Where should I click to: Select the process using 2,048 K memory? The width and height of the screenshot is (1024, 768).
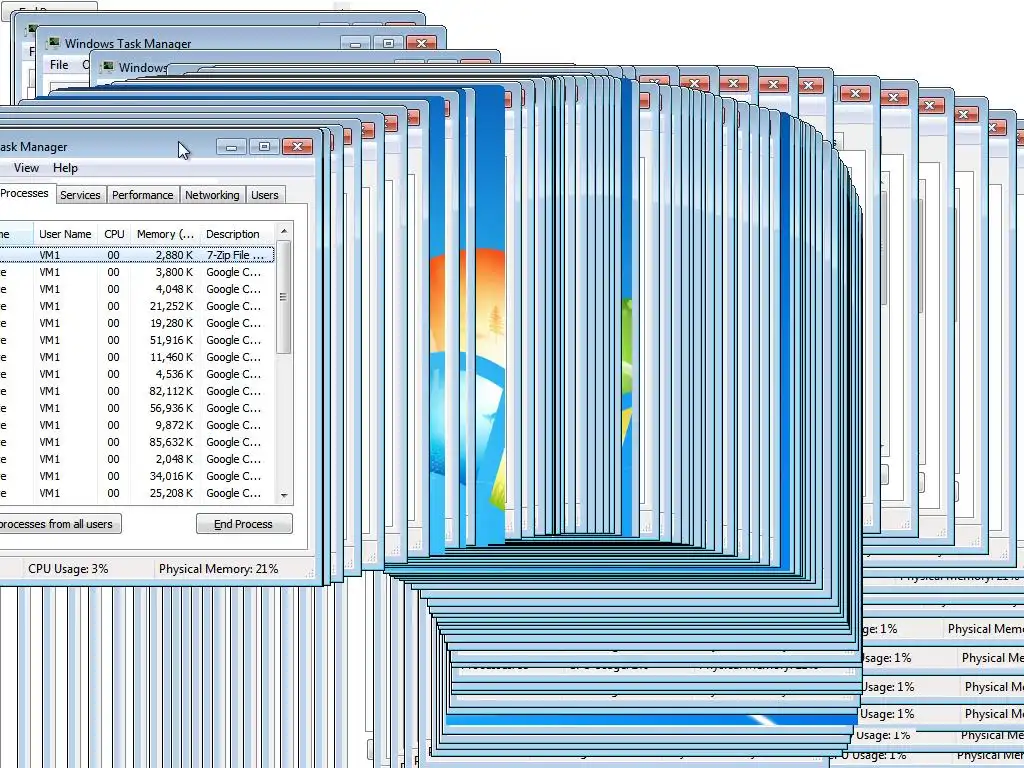coord(136,459)
